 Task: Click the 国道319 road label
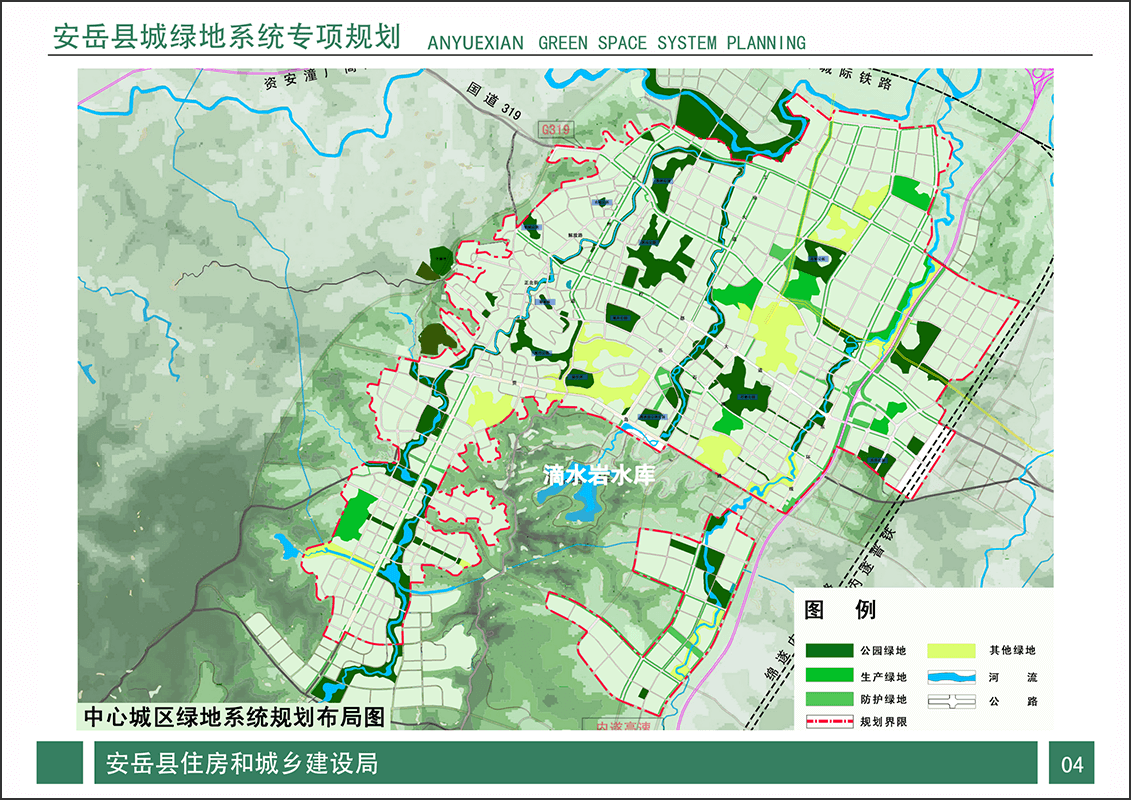(x=495, y=100)
